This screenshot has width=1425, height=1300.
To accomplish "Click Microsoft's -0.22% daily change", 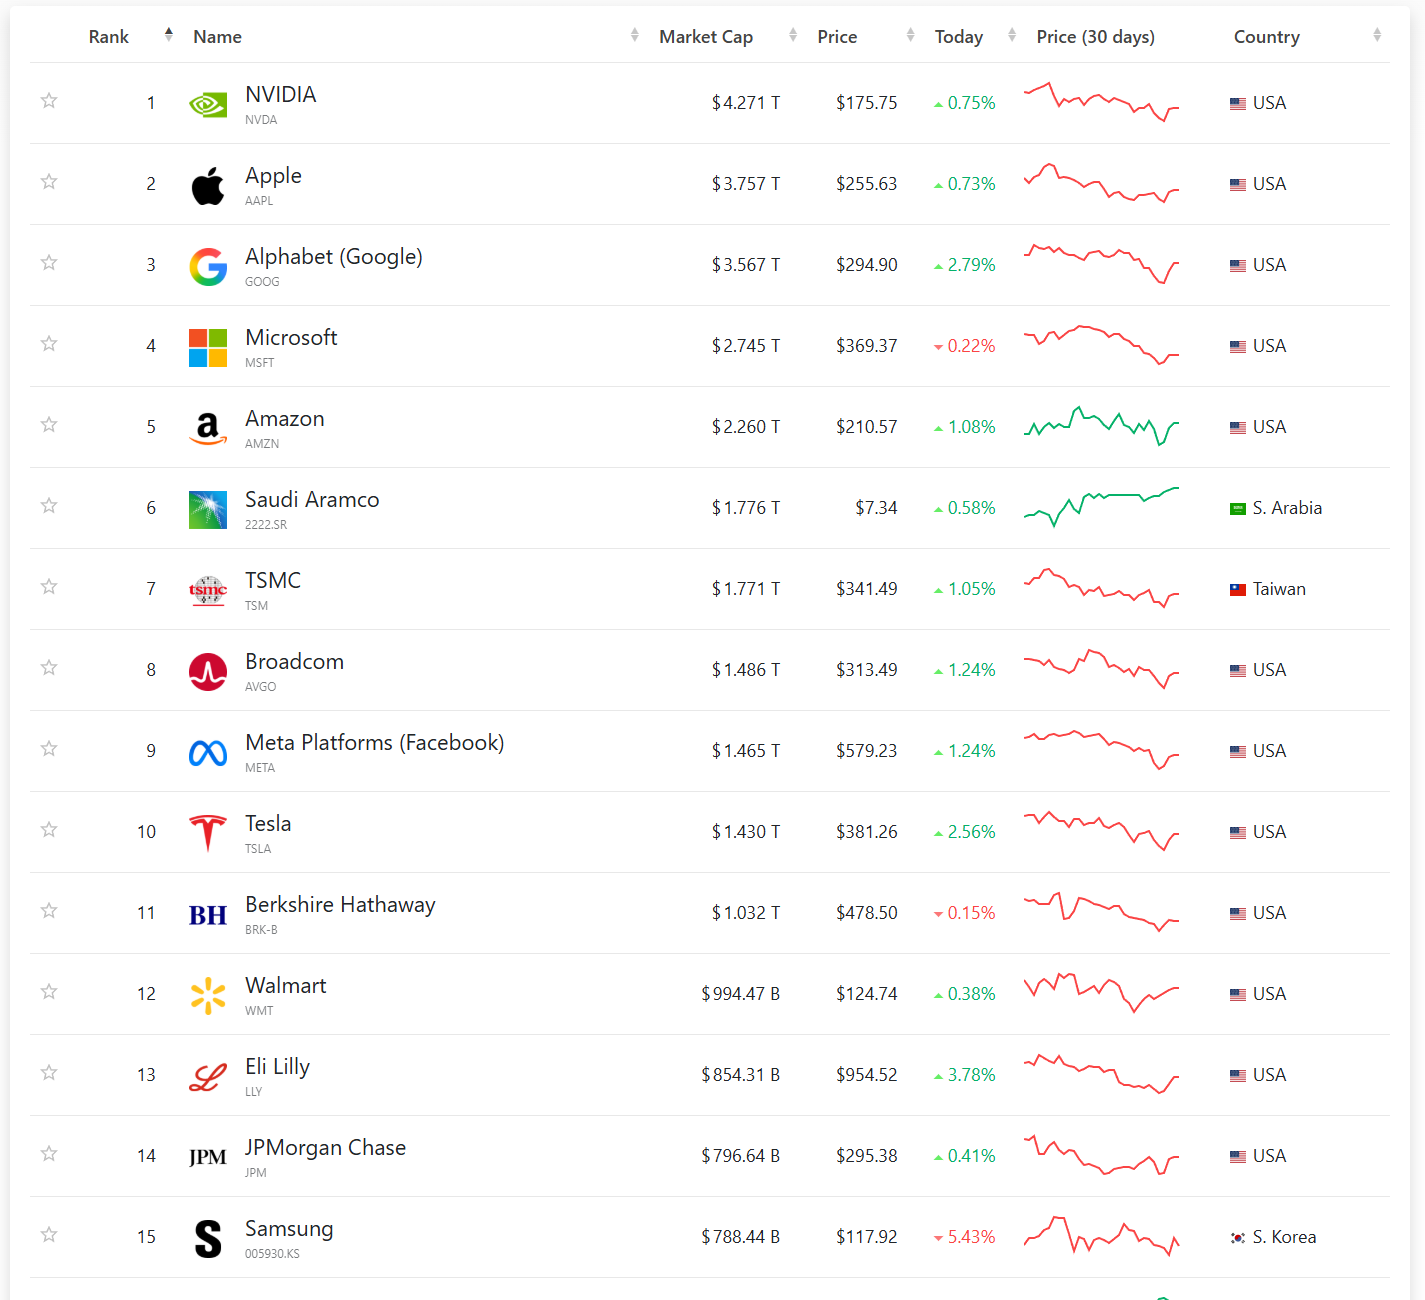I will pos(965,346).
